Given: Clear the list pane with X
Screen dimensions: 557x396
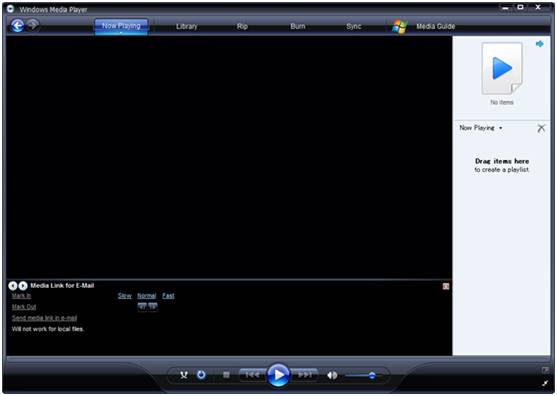Looking at the screenshot, I should coord(541,128).
